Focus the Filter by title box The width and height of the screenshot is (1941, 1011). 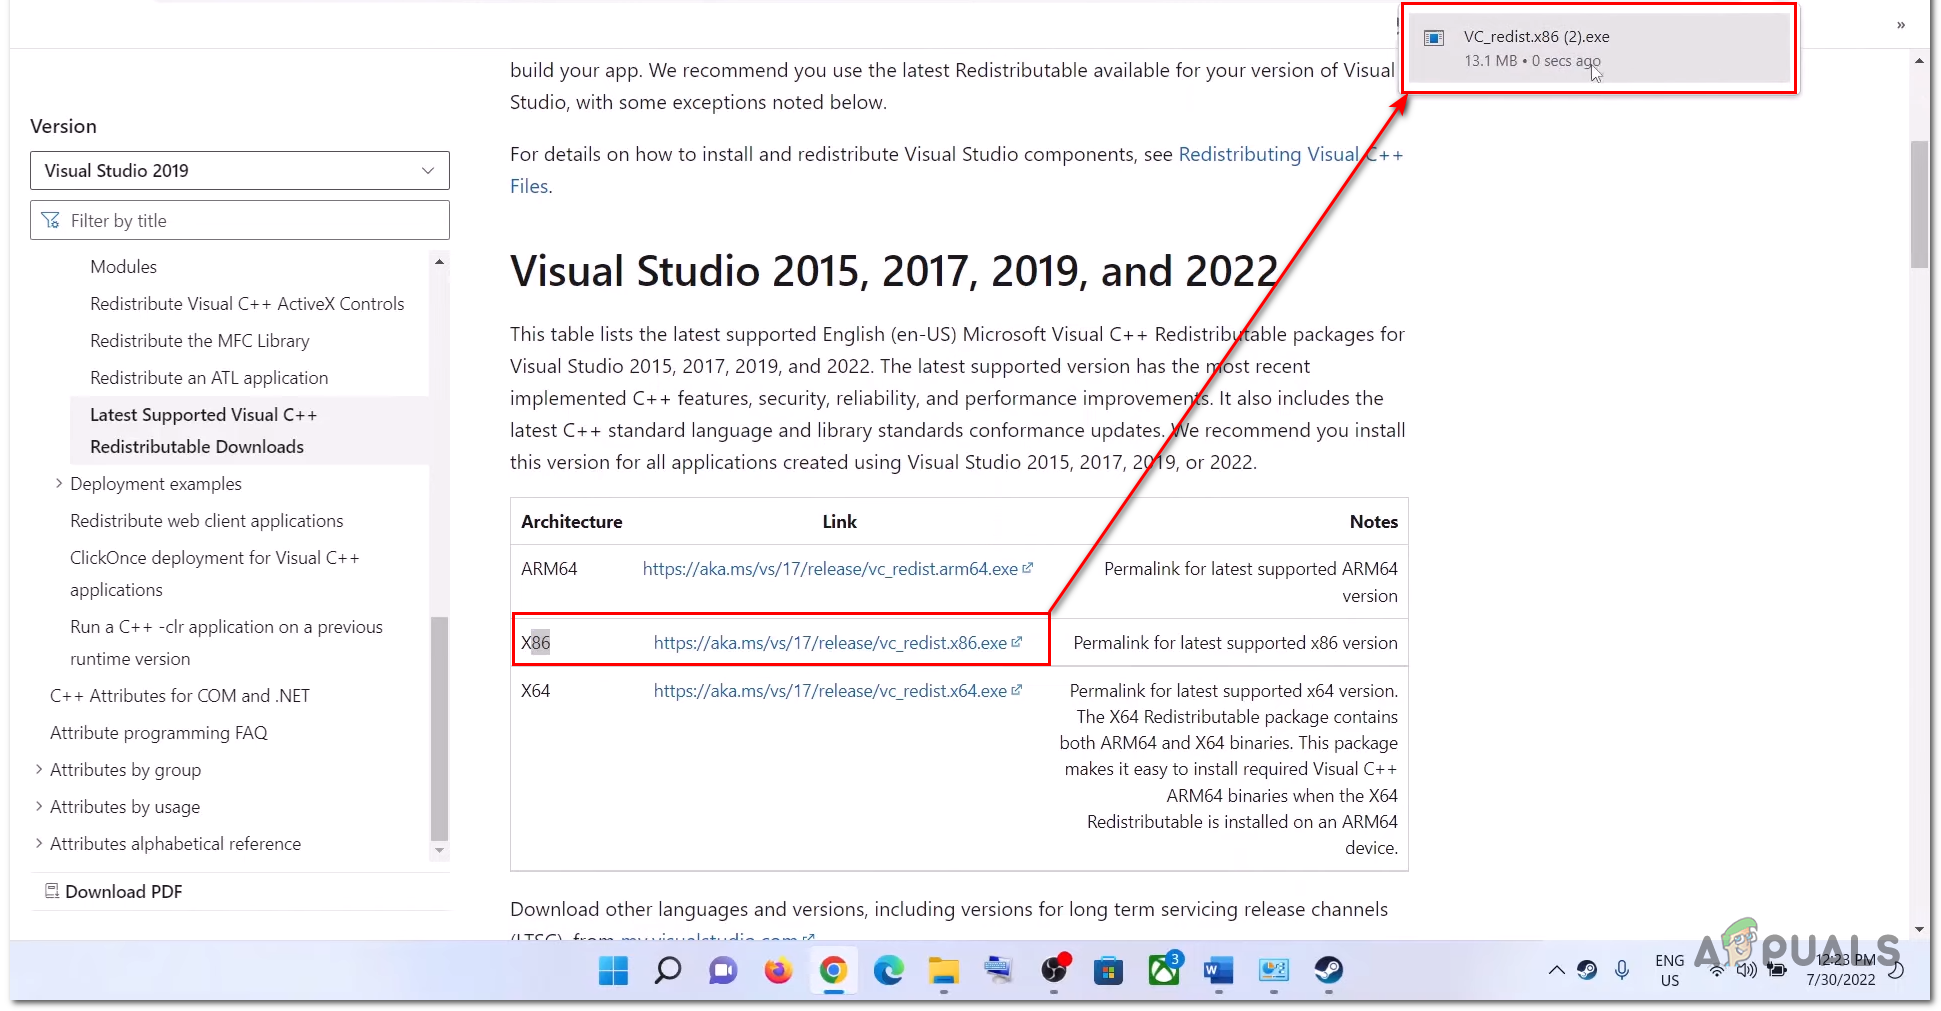click(x=240, y=221)
